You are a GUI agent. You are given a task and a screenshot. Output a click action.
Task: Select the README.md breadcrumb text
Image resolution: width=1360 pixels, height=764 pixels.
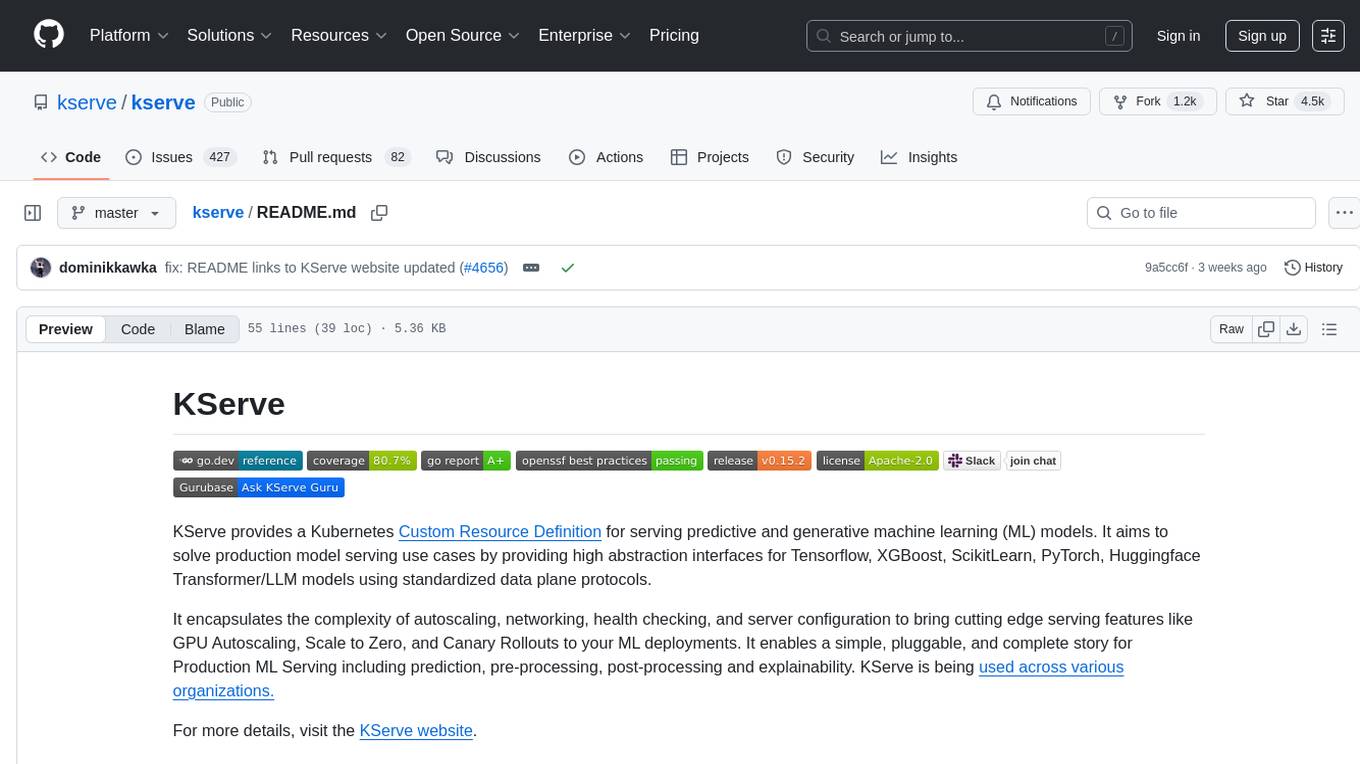(306, 213)
